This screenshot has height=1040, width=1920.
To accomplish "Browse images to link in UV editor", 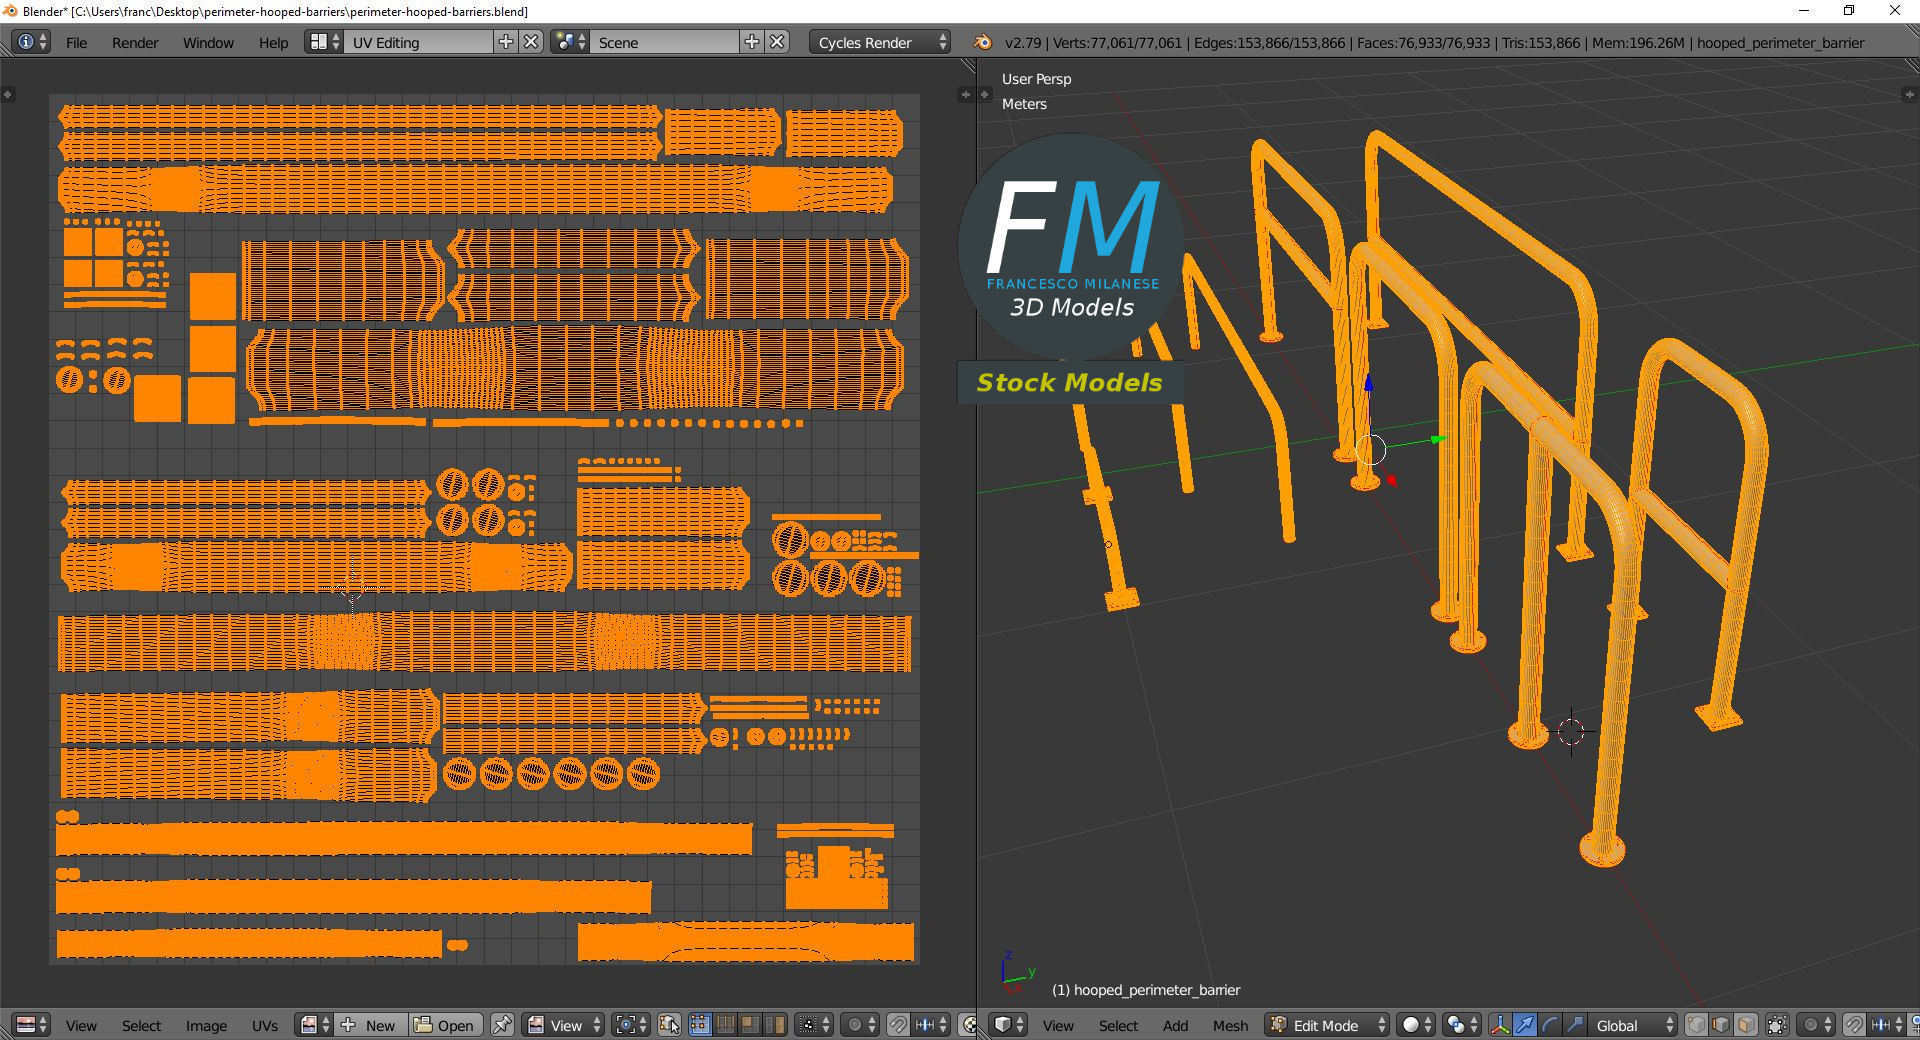I will coord(316,1025).
